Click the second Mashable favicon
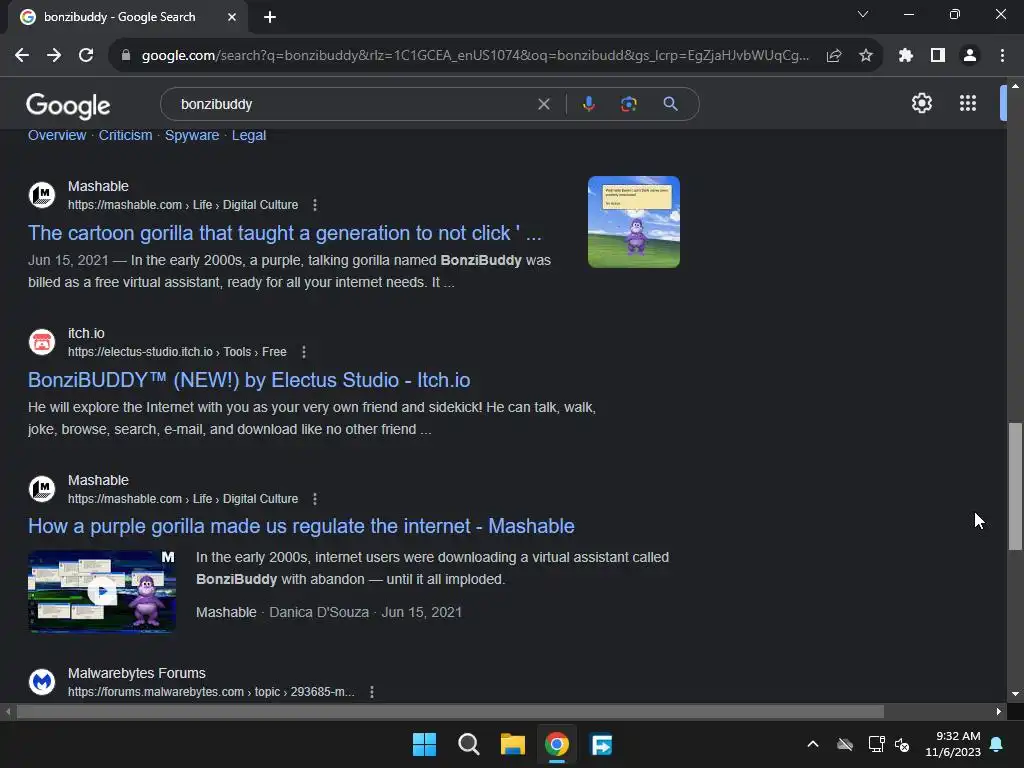The image size is (1024, 768). pos(42,488)
